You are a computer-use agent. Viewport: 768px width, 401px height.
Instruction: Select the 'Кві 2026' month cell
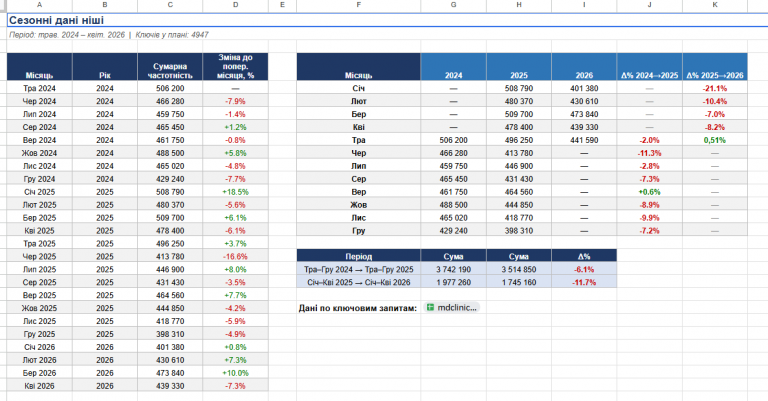39,386
